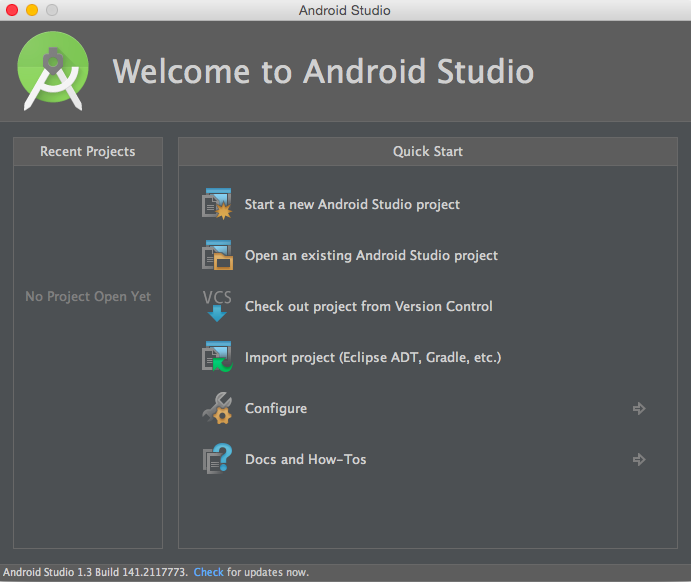
Task: Click the VCS checkout download icon
Action: click(217, 306)
